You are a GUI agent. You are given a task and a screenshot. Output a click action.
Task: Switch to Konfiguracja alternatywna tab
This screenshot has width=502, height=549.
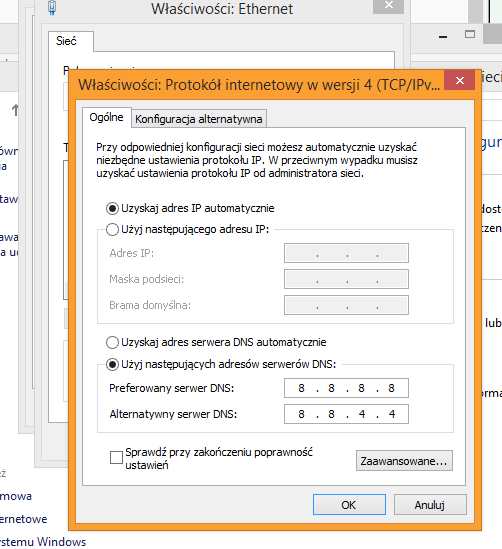tap(198, 119)
